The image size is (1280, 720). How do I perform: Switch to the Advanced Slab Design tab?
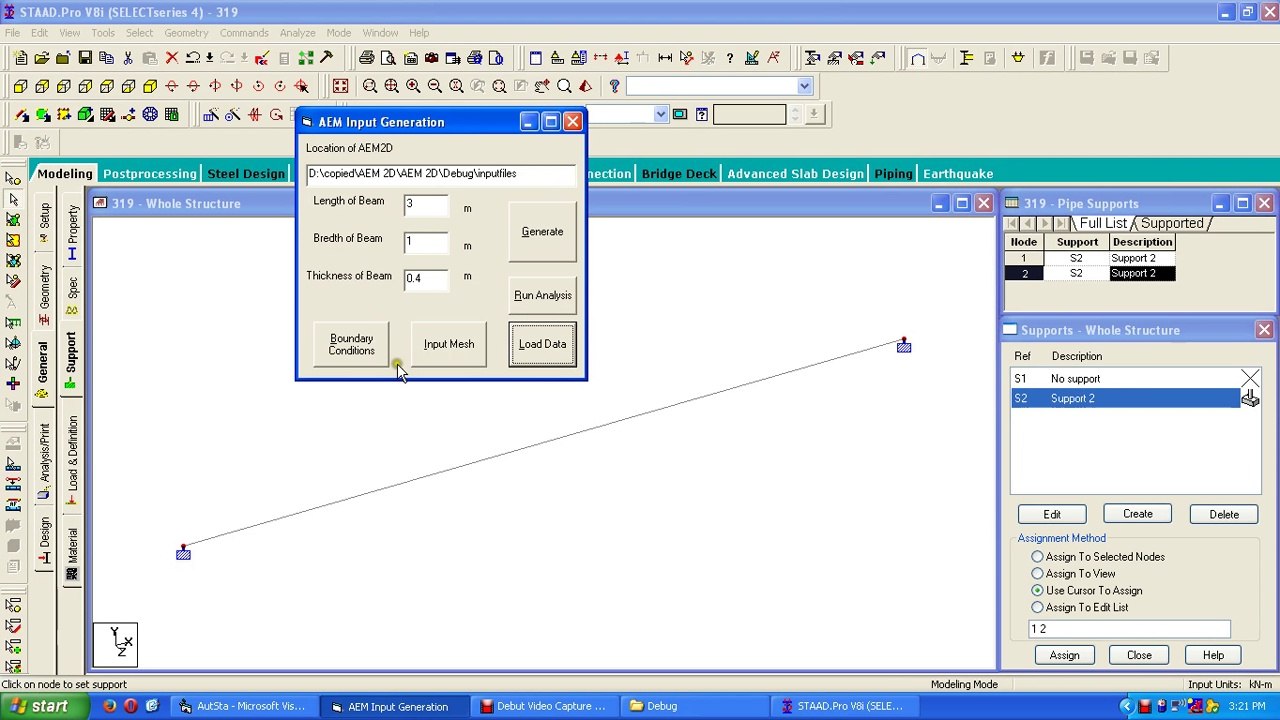tap(795, 173)
